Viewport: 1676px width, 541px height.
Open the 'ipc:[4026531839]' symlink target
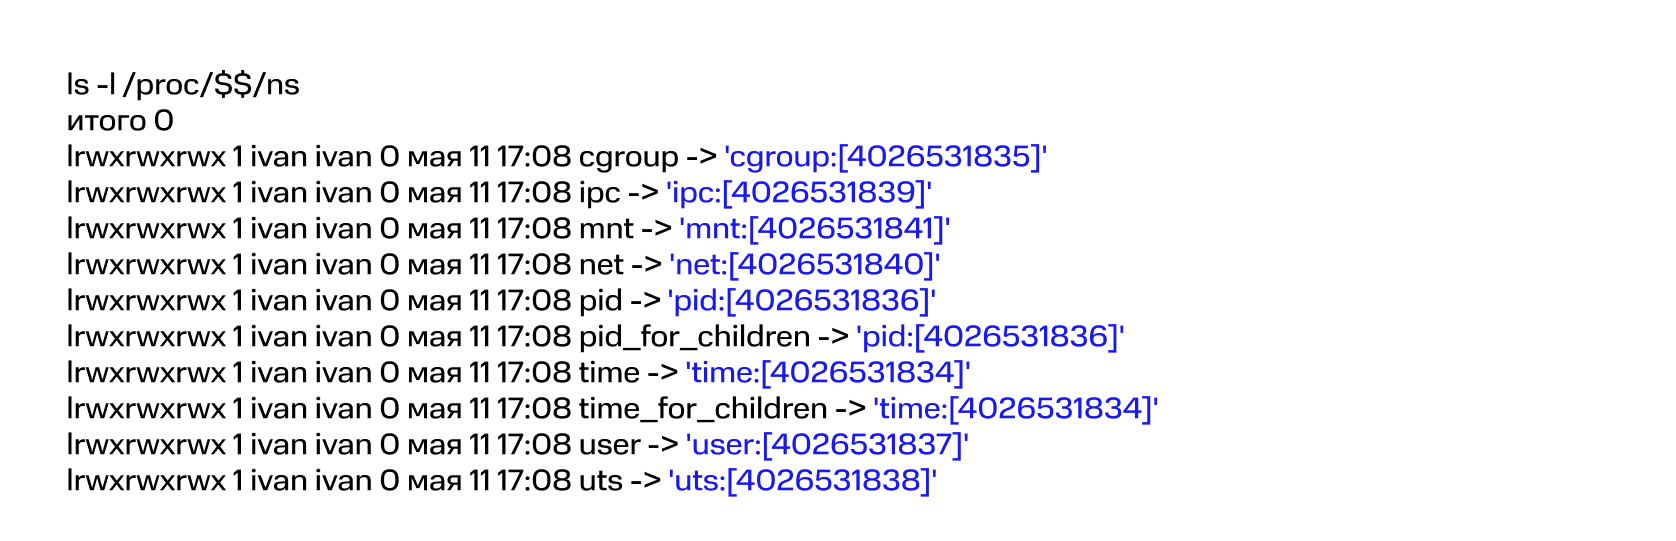pyautogui.click(x=798, y=193)
